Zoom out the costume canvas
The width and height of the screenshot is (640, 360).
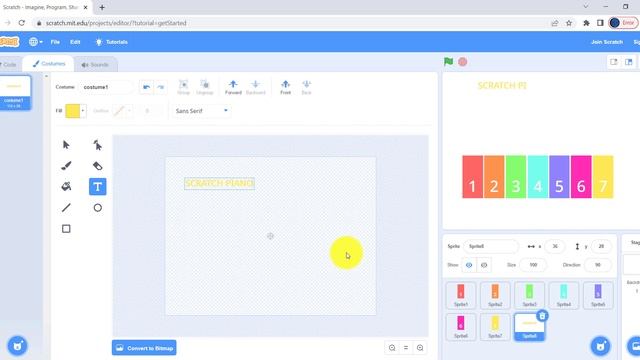pos(392,348)
